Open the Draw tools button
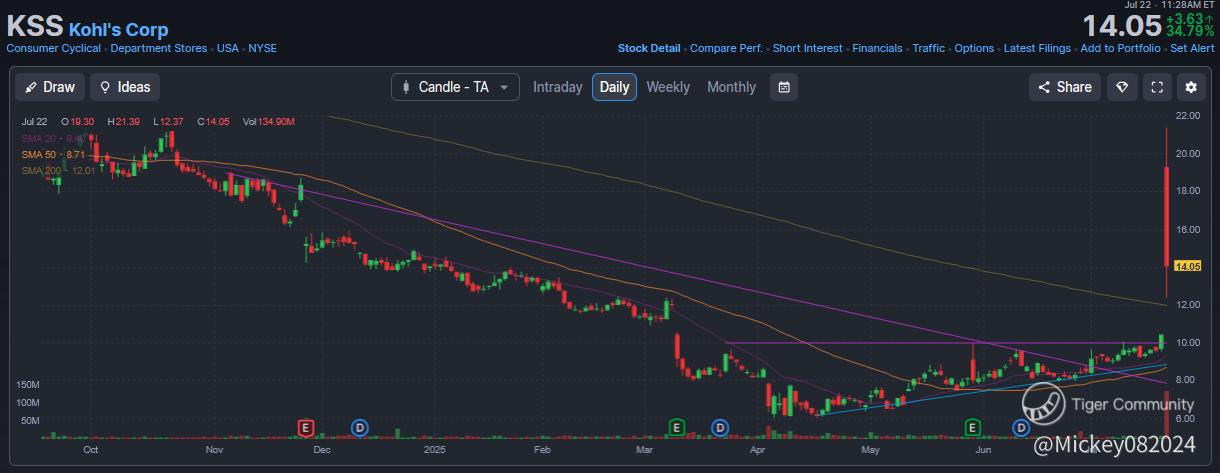1220x473 pixels. coord(50,87)
